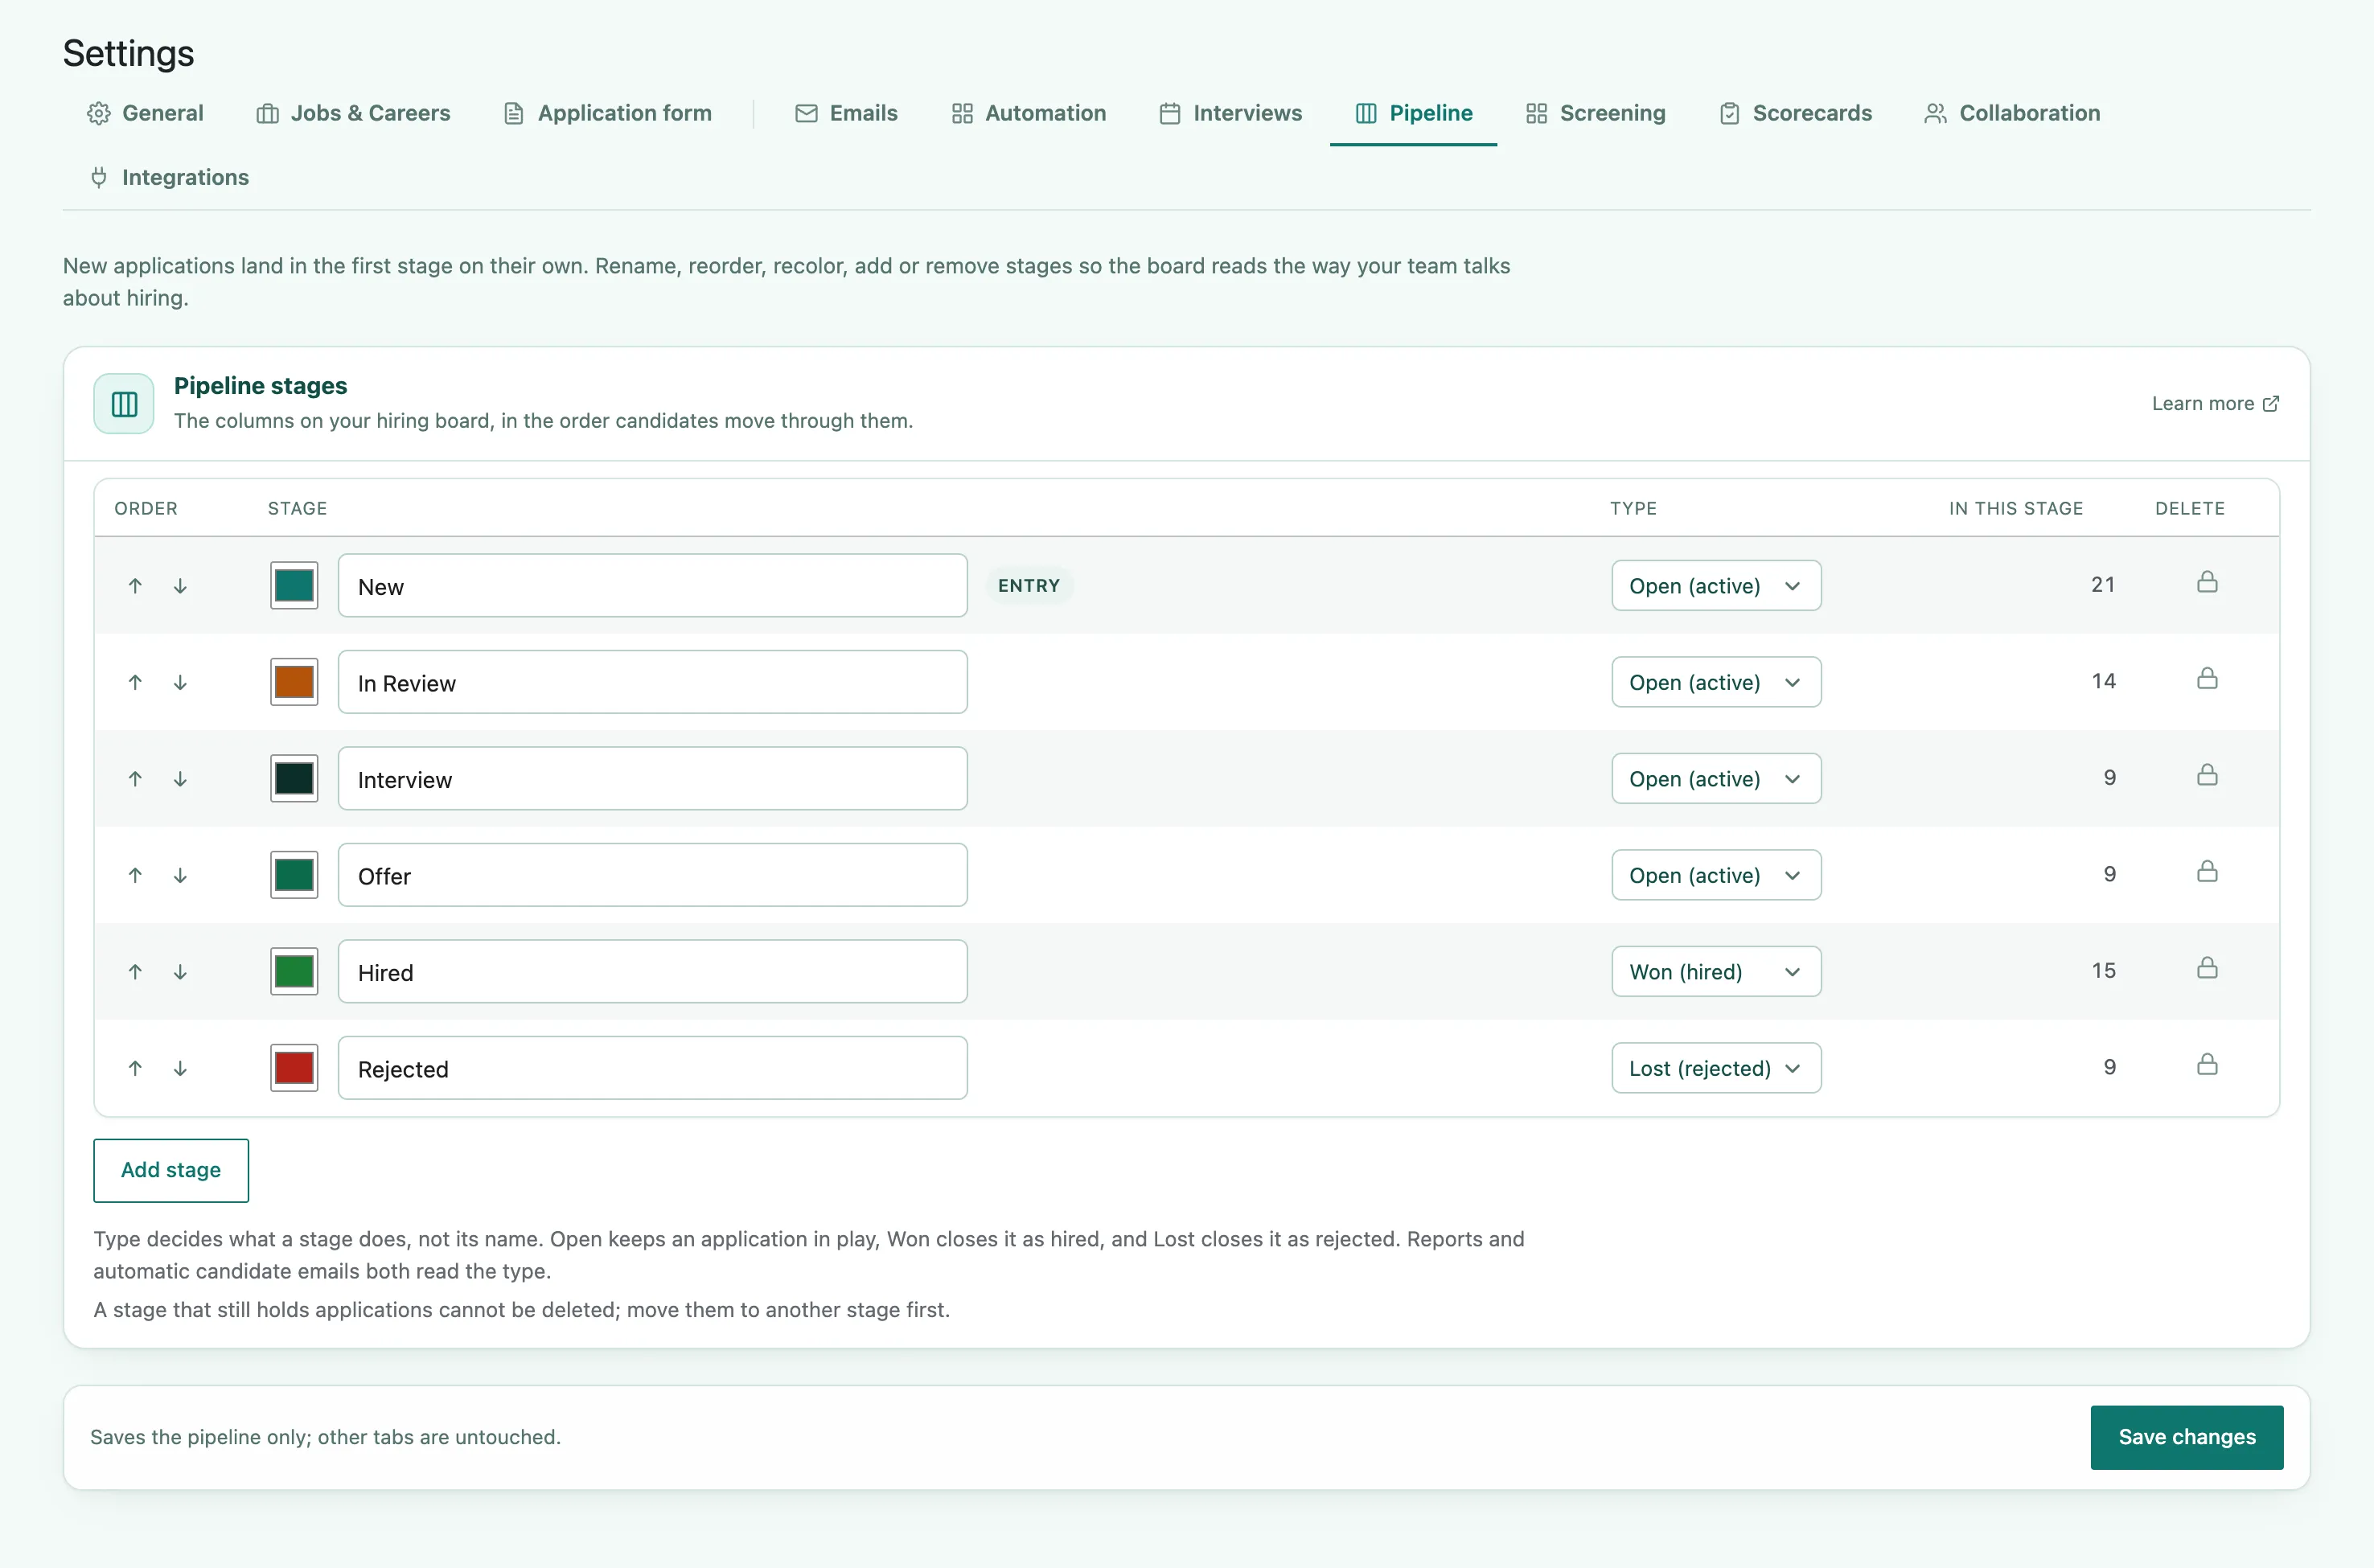2374x1568 pixels.
Task: Go to the Interviews tab
Action: pyautogui.click(x=1231, y=113)
